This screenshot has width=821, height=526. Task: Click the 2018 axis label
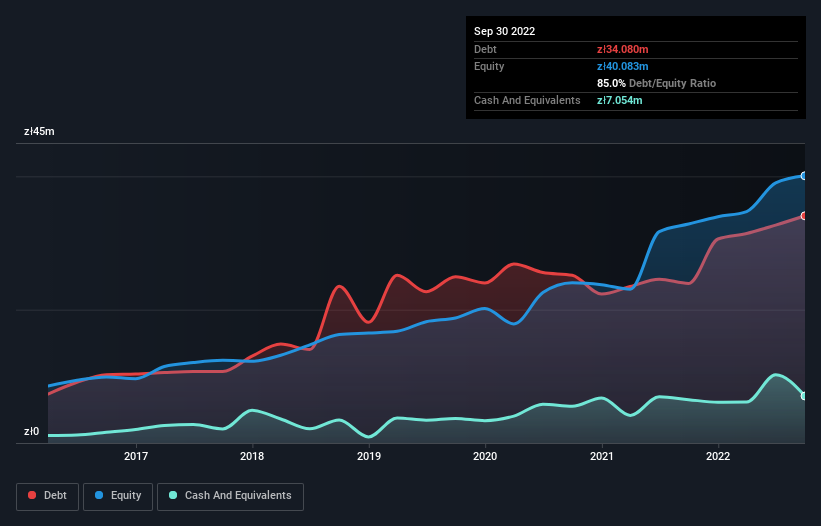pyautogui.click(x=252, y=456)
